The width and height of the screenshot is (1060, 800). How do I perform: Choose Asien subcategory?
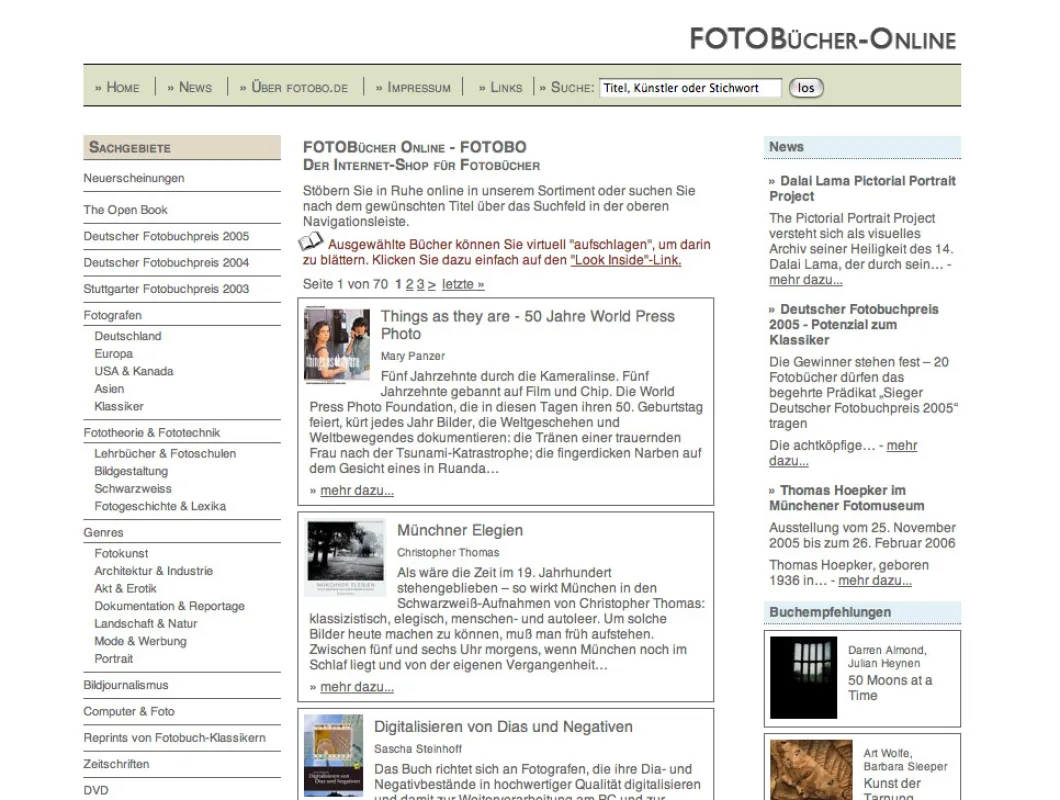(110, 389)
